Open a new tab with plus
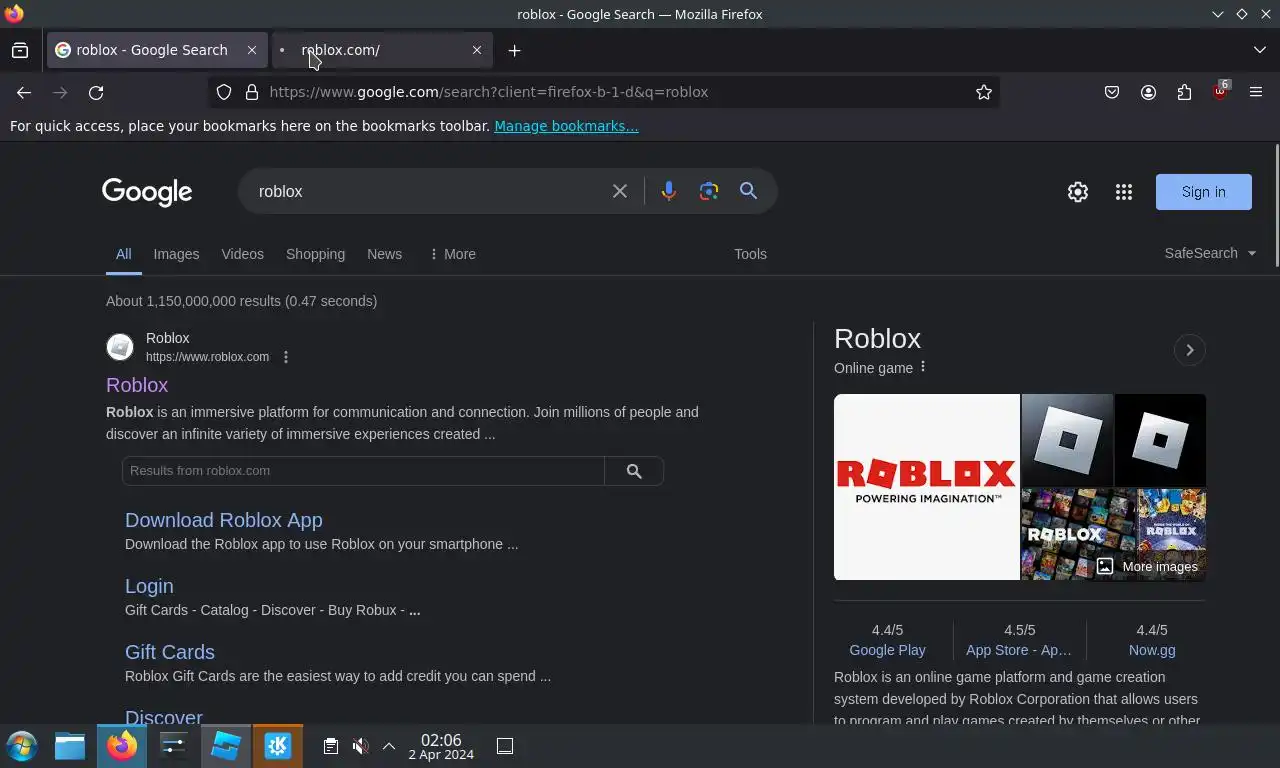This screenshot has height=768, width=1280. point(514,50)
